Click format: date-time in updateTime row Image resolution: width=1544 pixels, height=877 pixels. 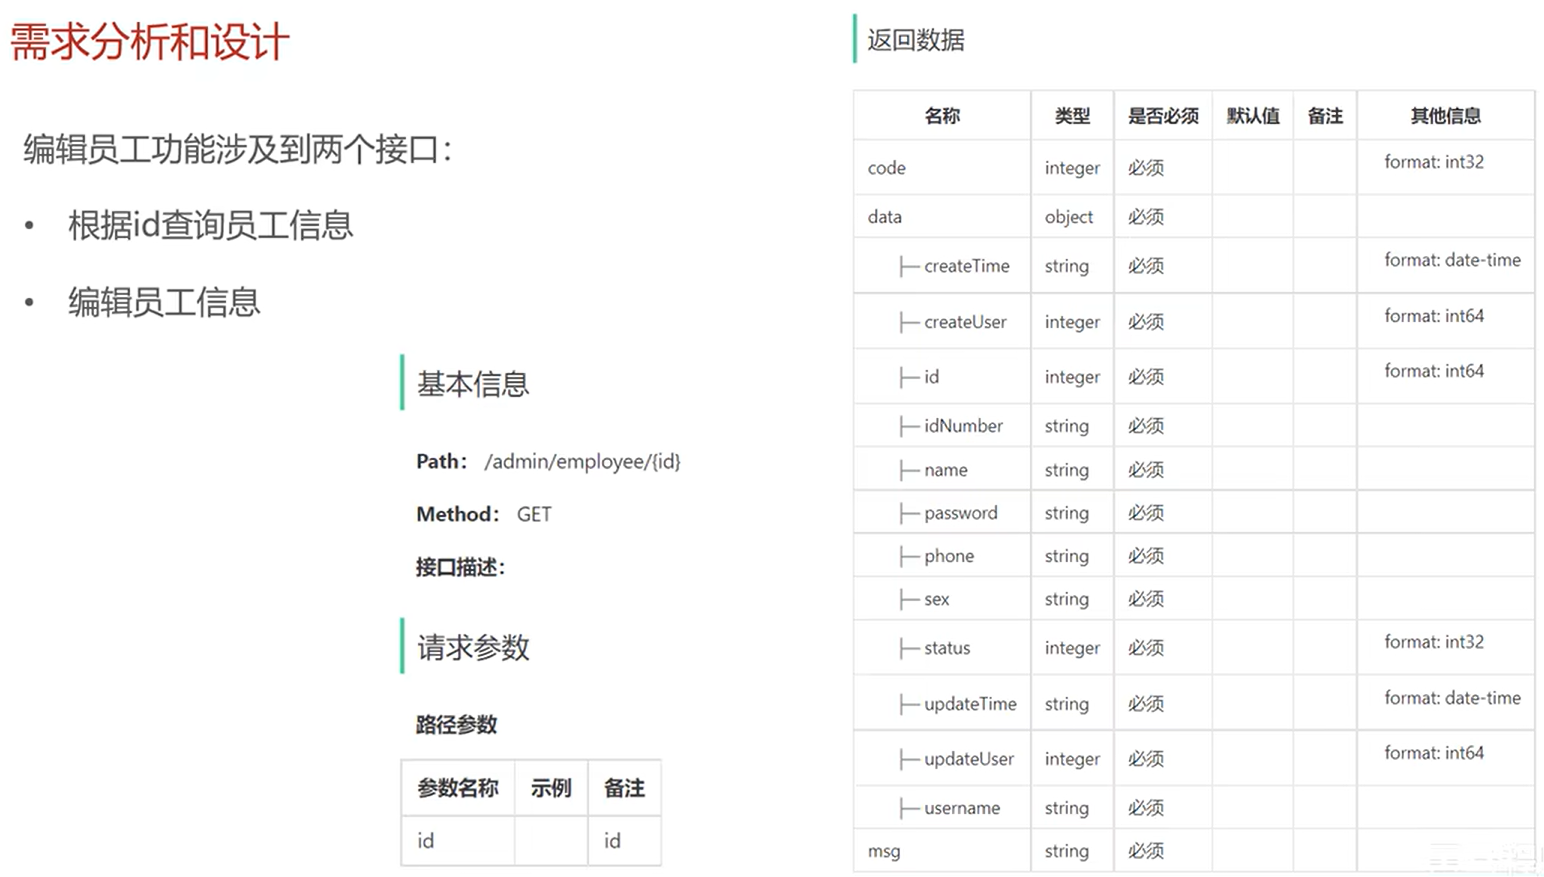pos(1452,698)
